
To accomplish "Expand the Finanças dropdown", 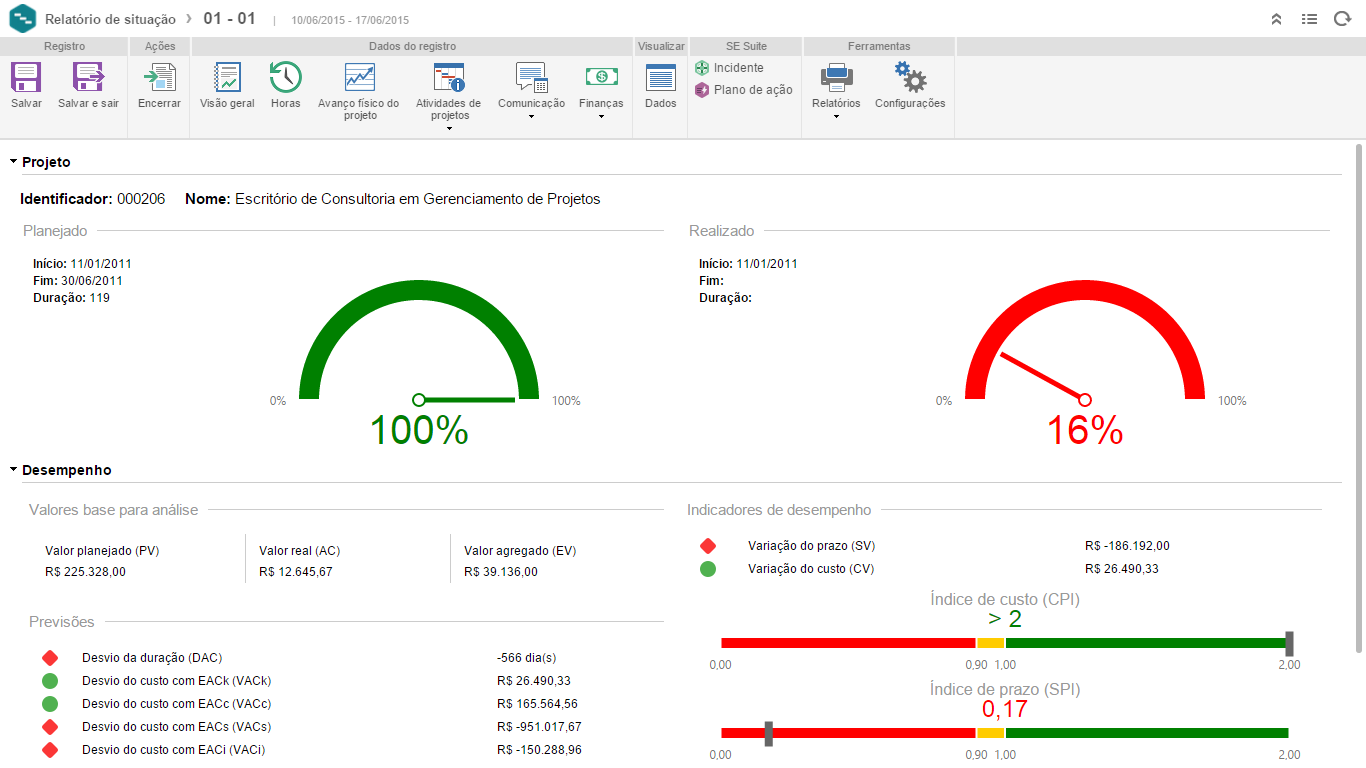I will pyautogui.click(x=601, y=116).
